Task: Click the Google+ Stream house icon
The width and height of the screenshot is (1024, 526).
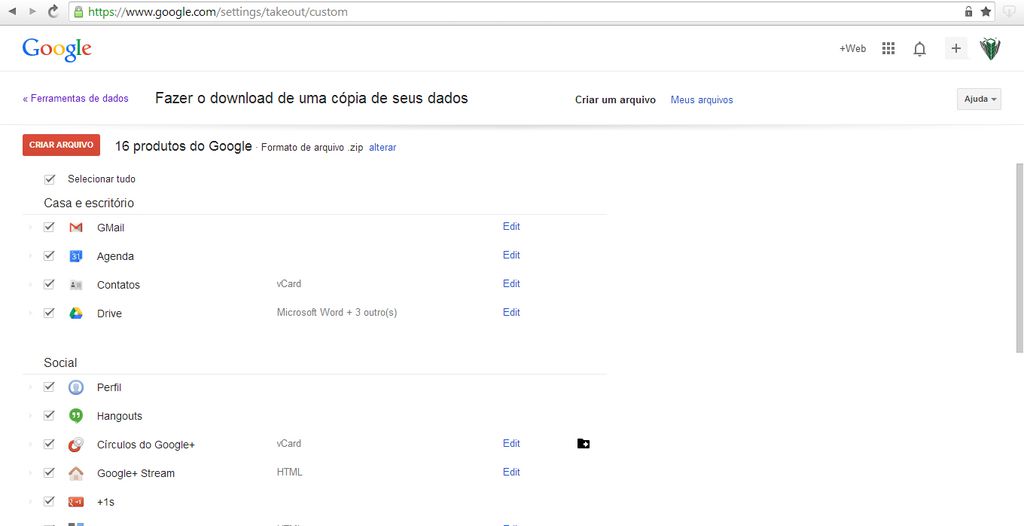Action: (x=76, y=473)
